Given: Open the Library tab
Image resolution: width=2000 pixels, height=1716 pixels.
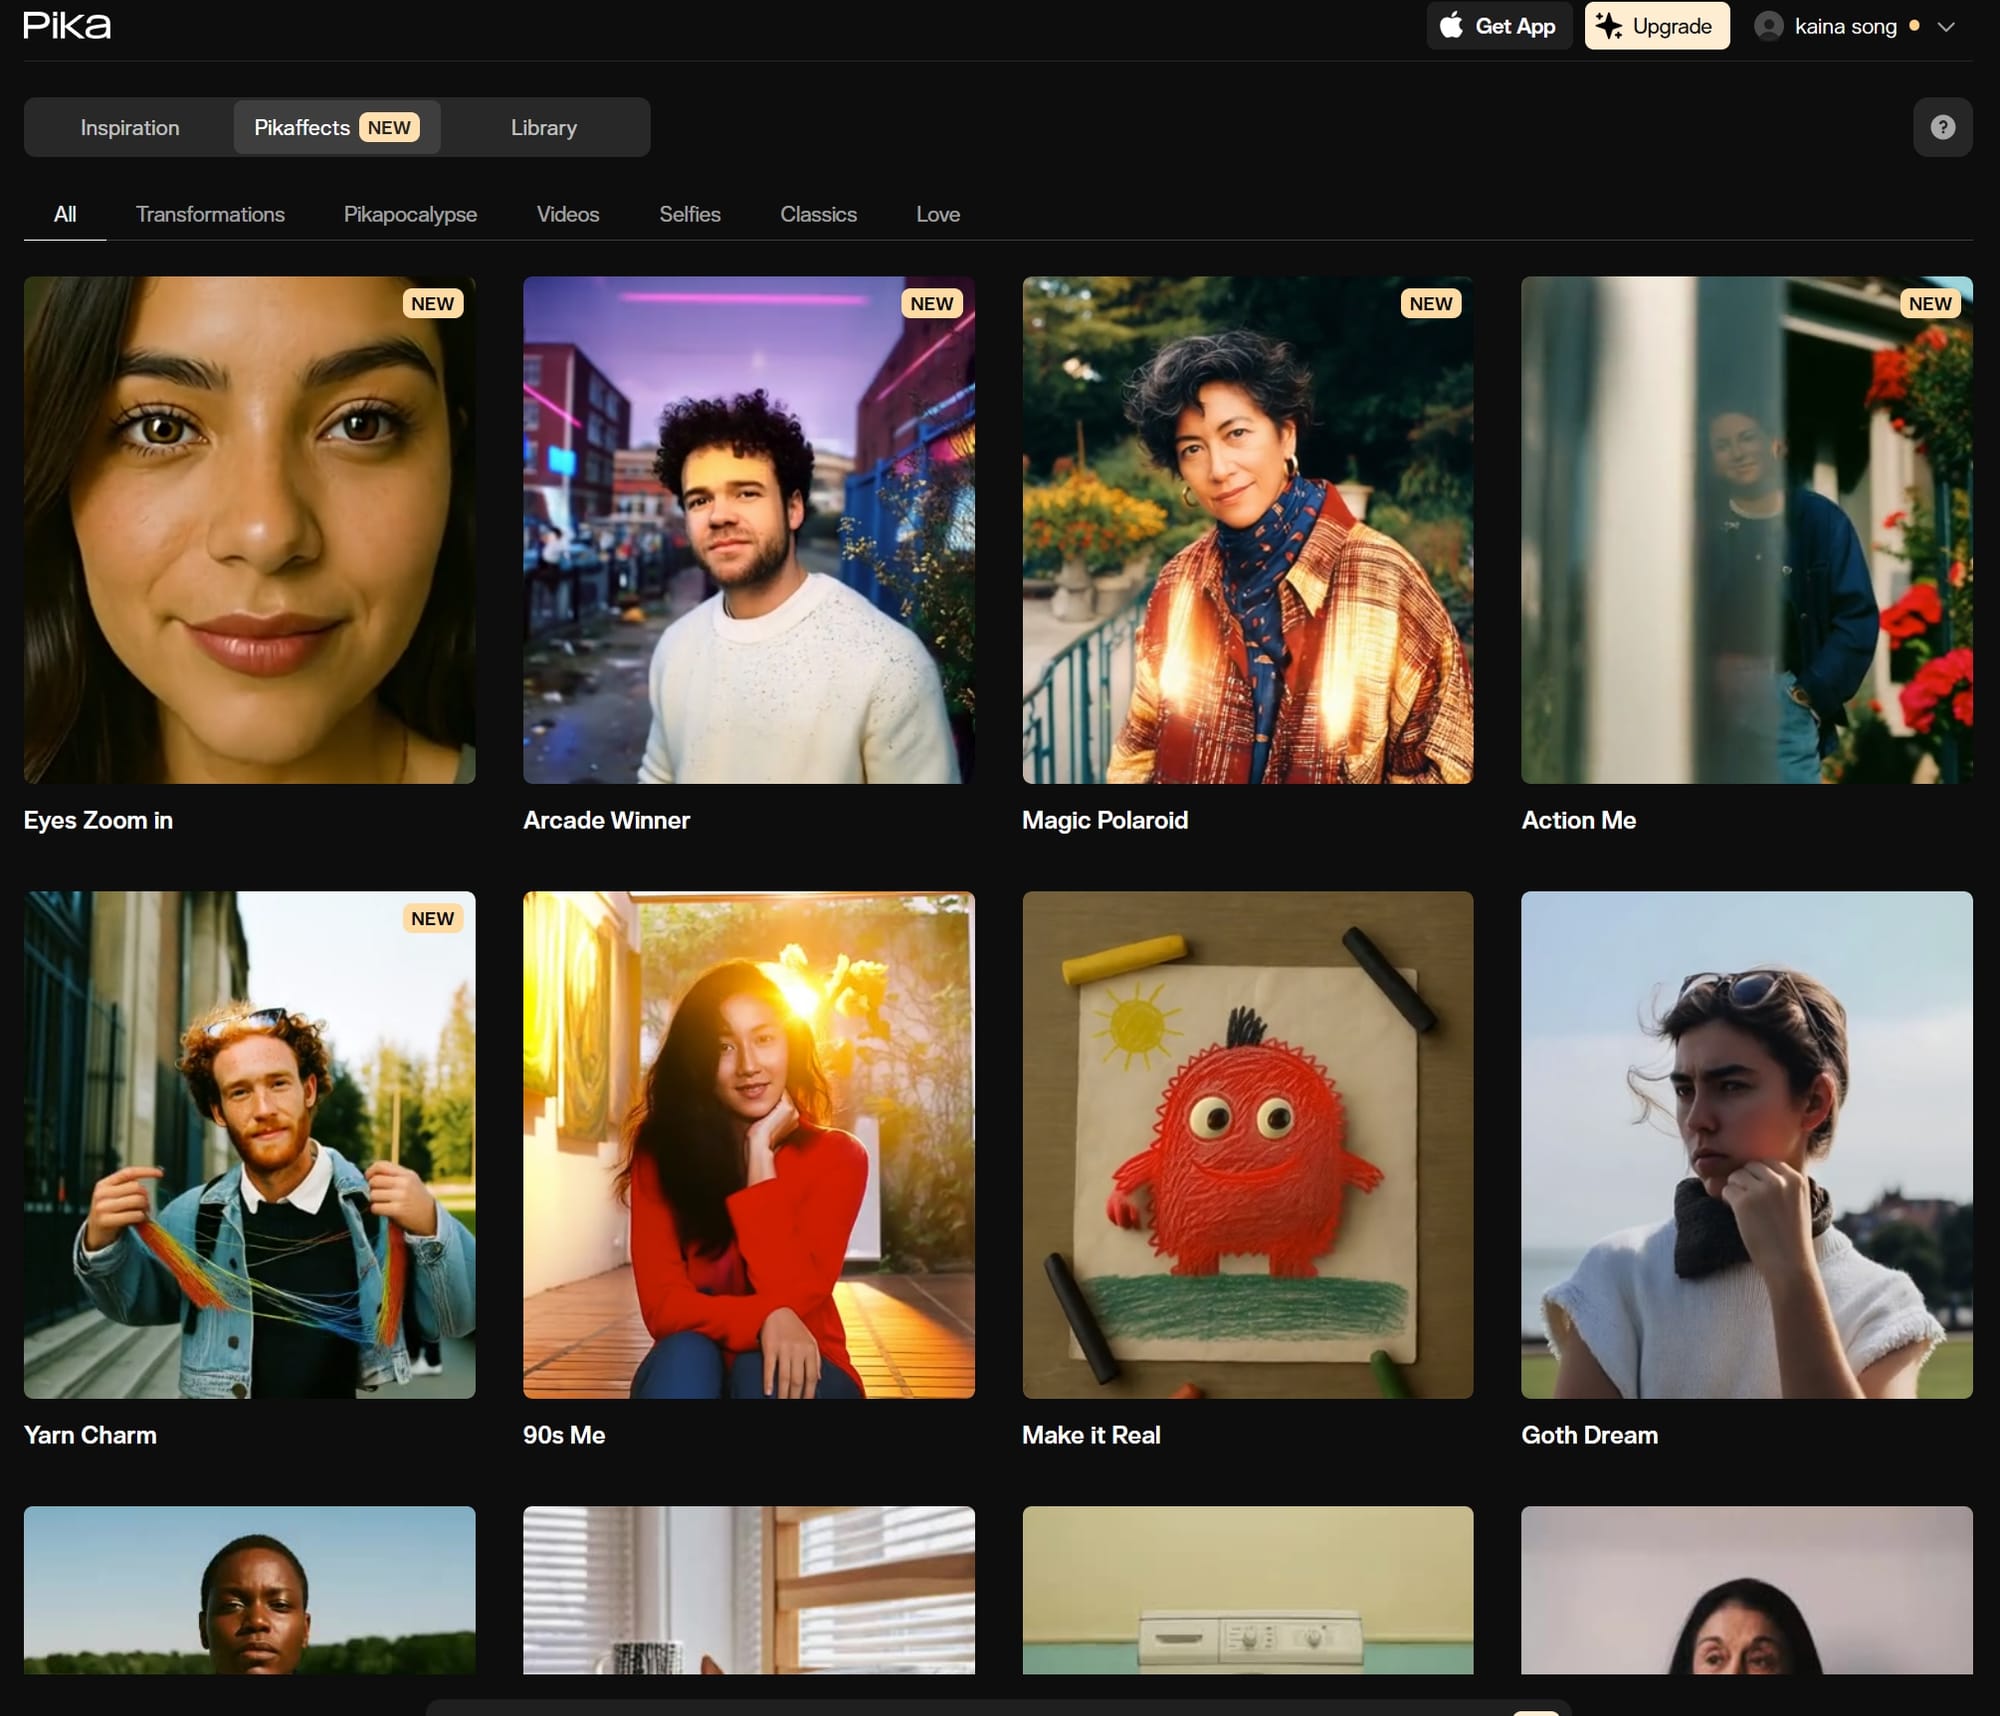Looking at the screenshot, I should tap(544, 127).
